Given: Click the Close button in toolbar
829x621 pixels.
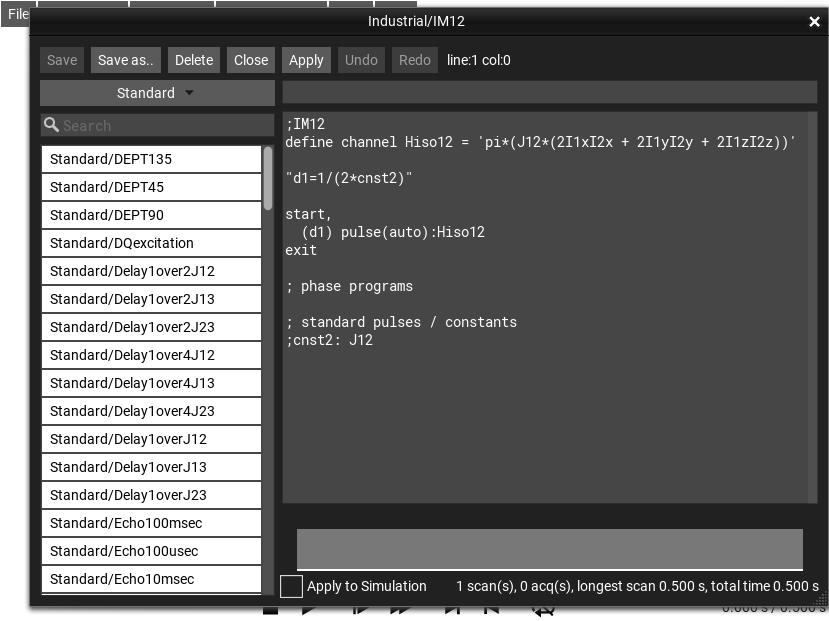Looking at the screenshot, I should pos(251,60).
